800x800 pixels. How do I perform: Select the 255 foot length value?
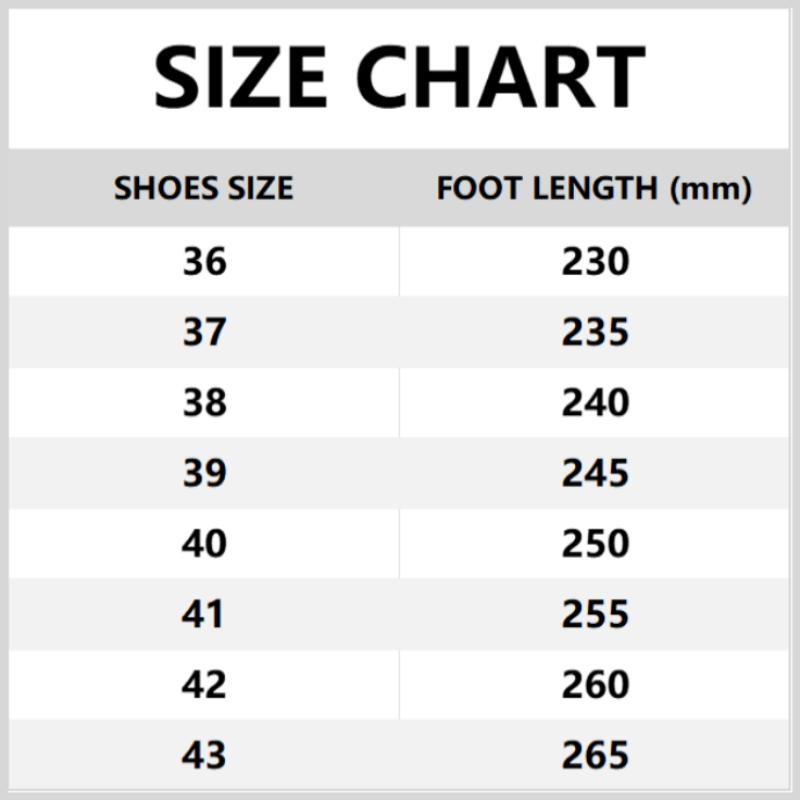(x=595, y=614)
